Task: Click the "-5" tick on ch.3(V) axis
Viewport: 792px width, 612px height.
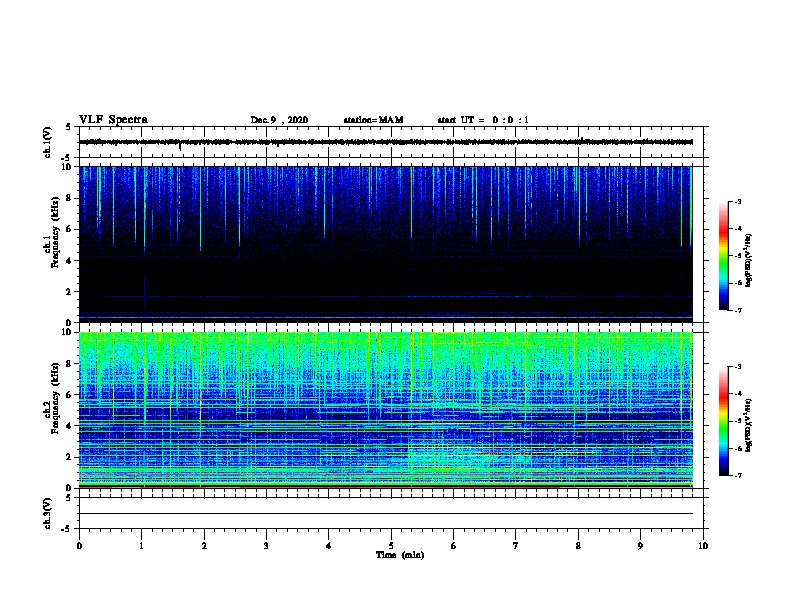Action: click(67, 529)
